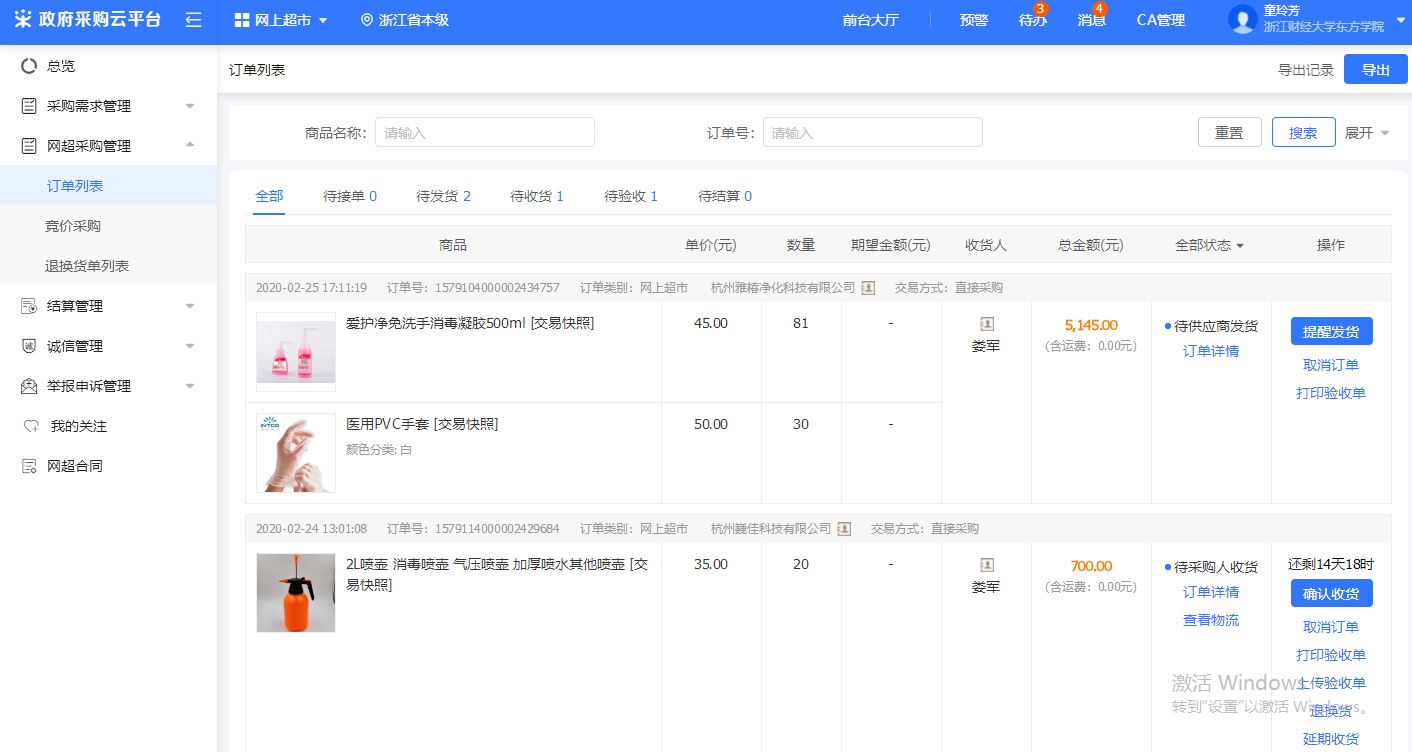Open 查看物流 link for the sprayer order
This screenshot has width=1412, height=752.
1210,620
